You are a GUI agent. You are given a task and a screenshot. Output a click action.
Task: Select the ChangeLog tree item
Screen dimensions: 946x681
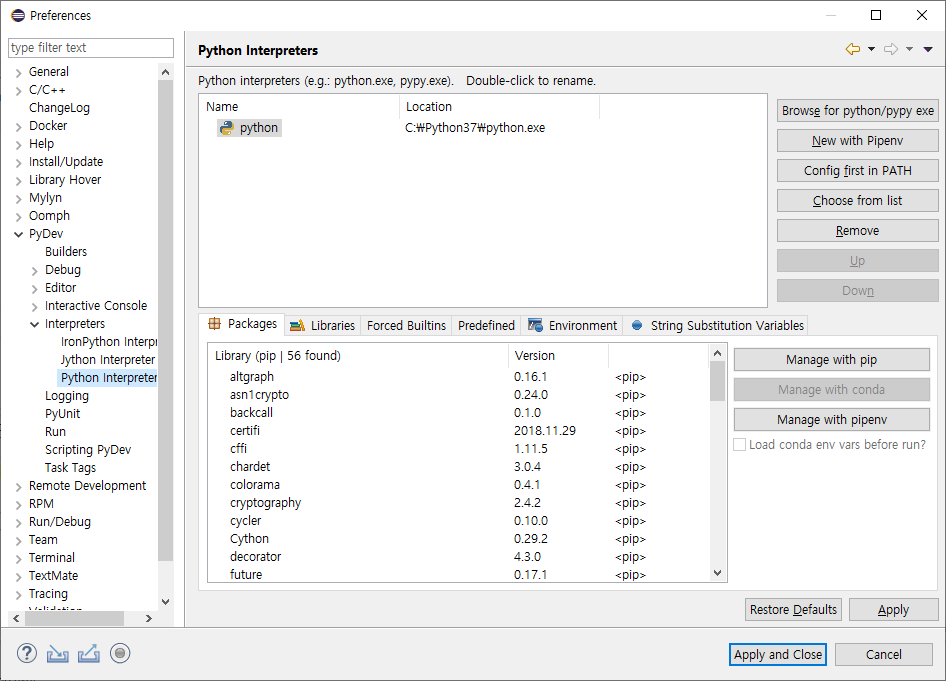[59, 108]
